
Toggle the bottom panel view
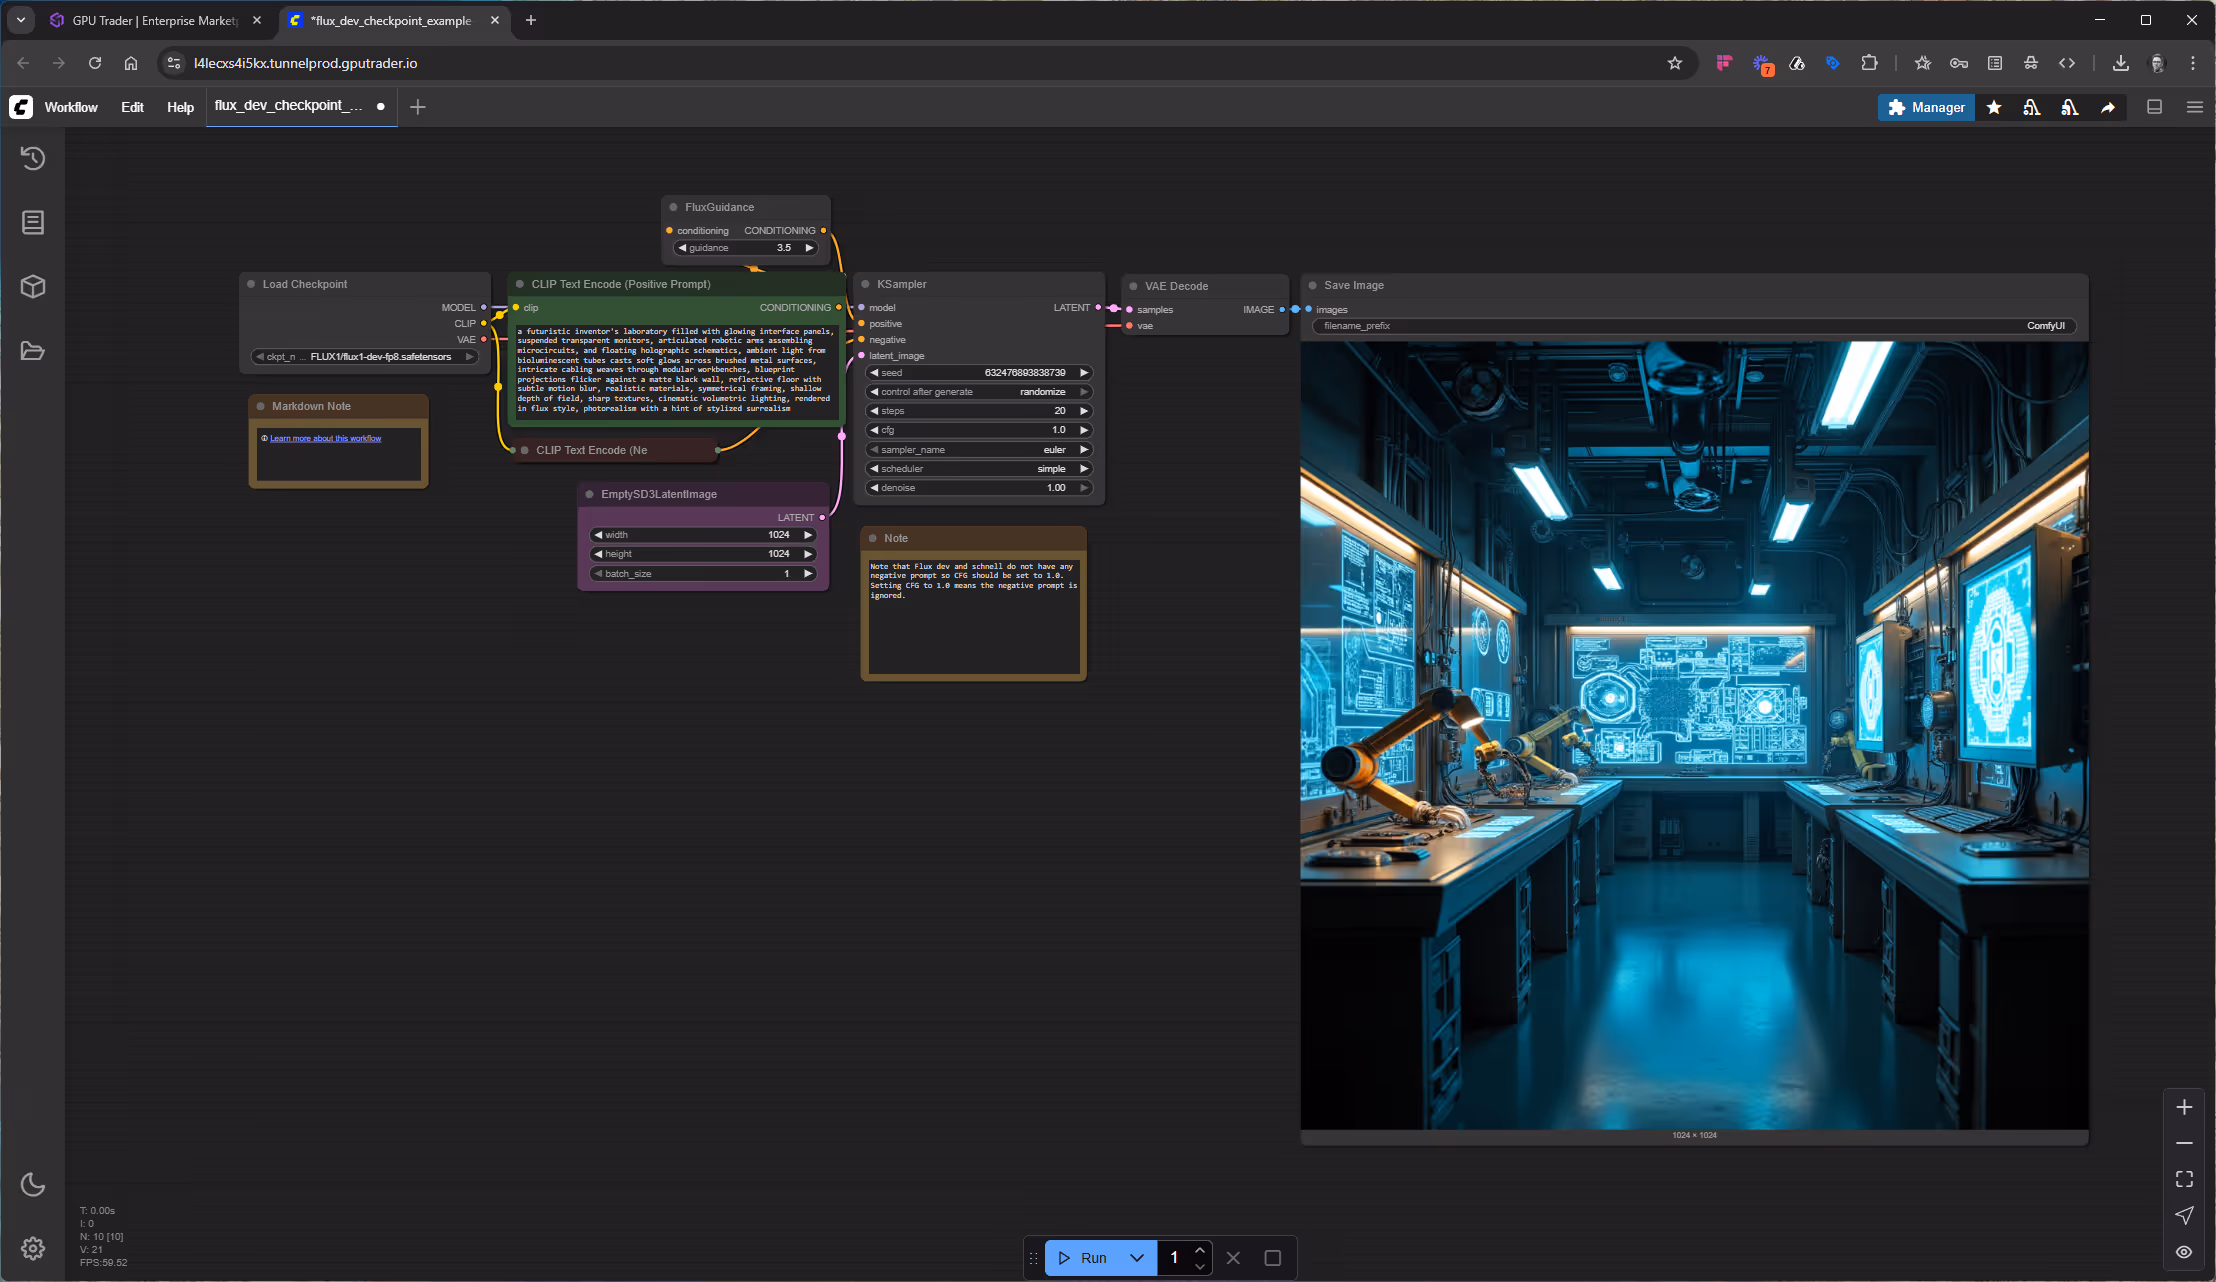pos(2153,107)
